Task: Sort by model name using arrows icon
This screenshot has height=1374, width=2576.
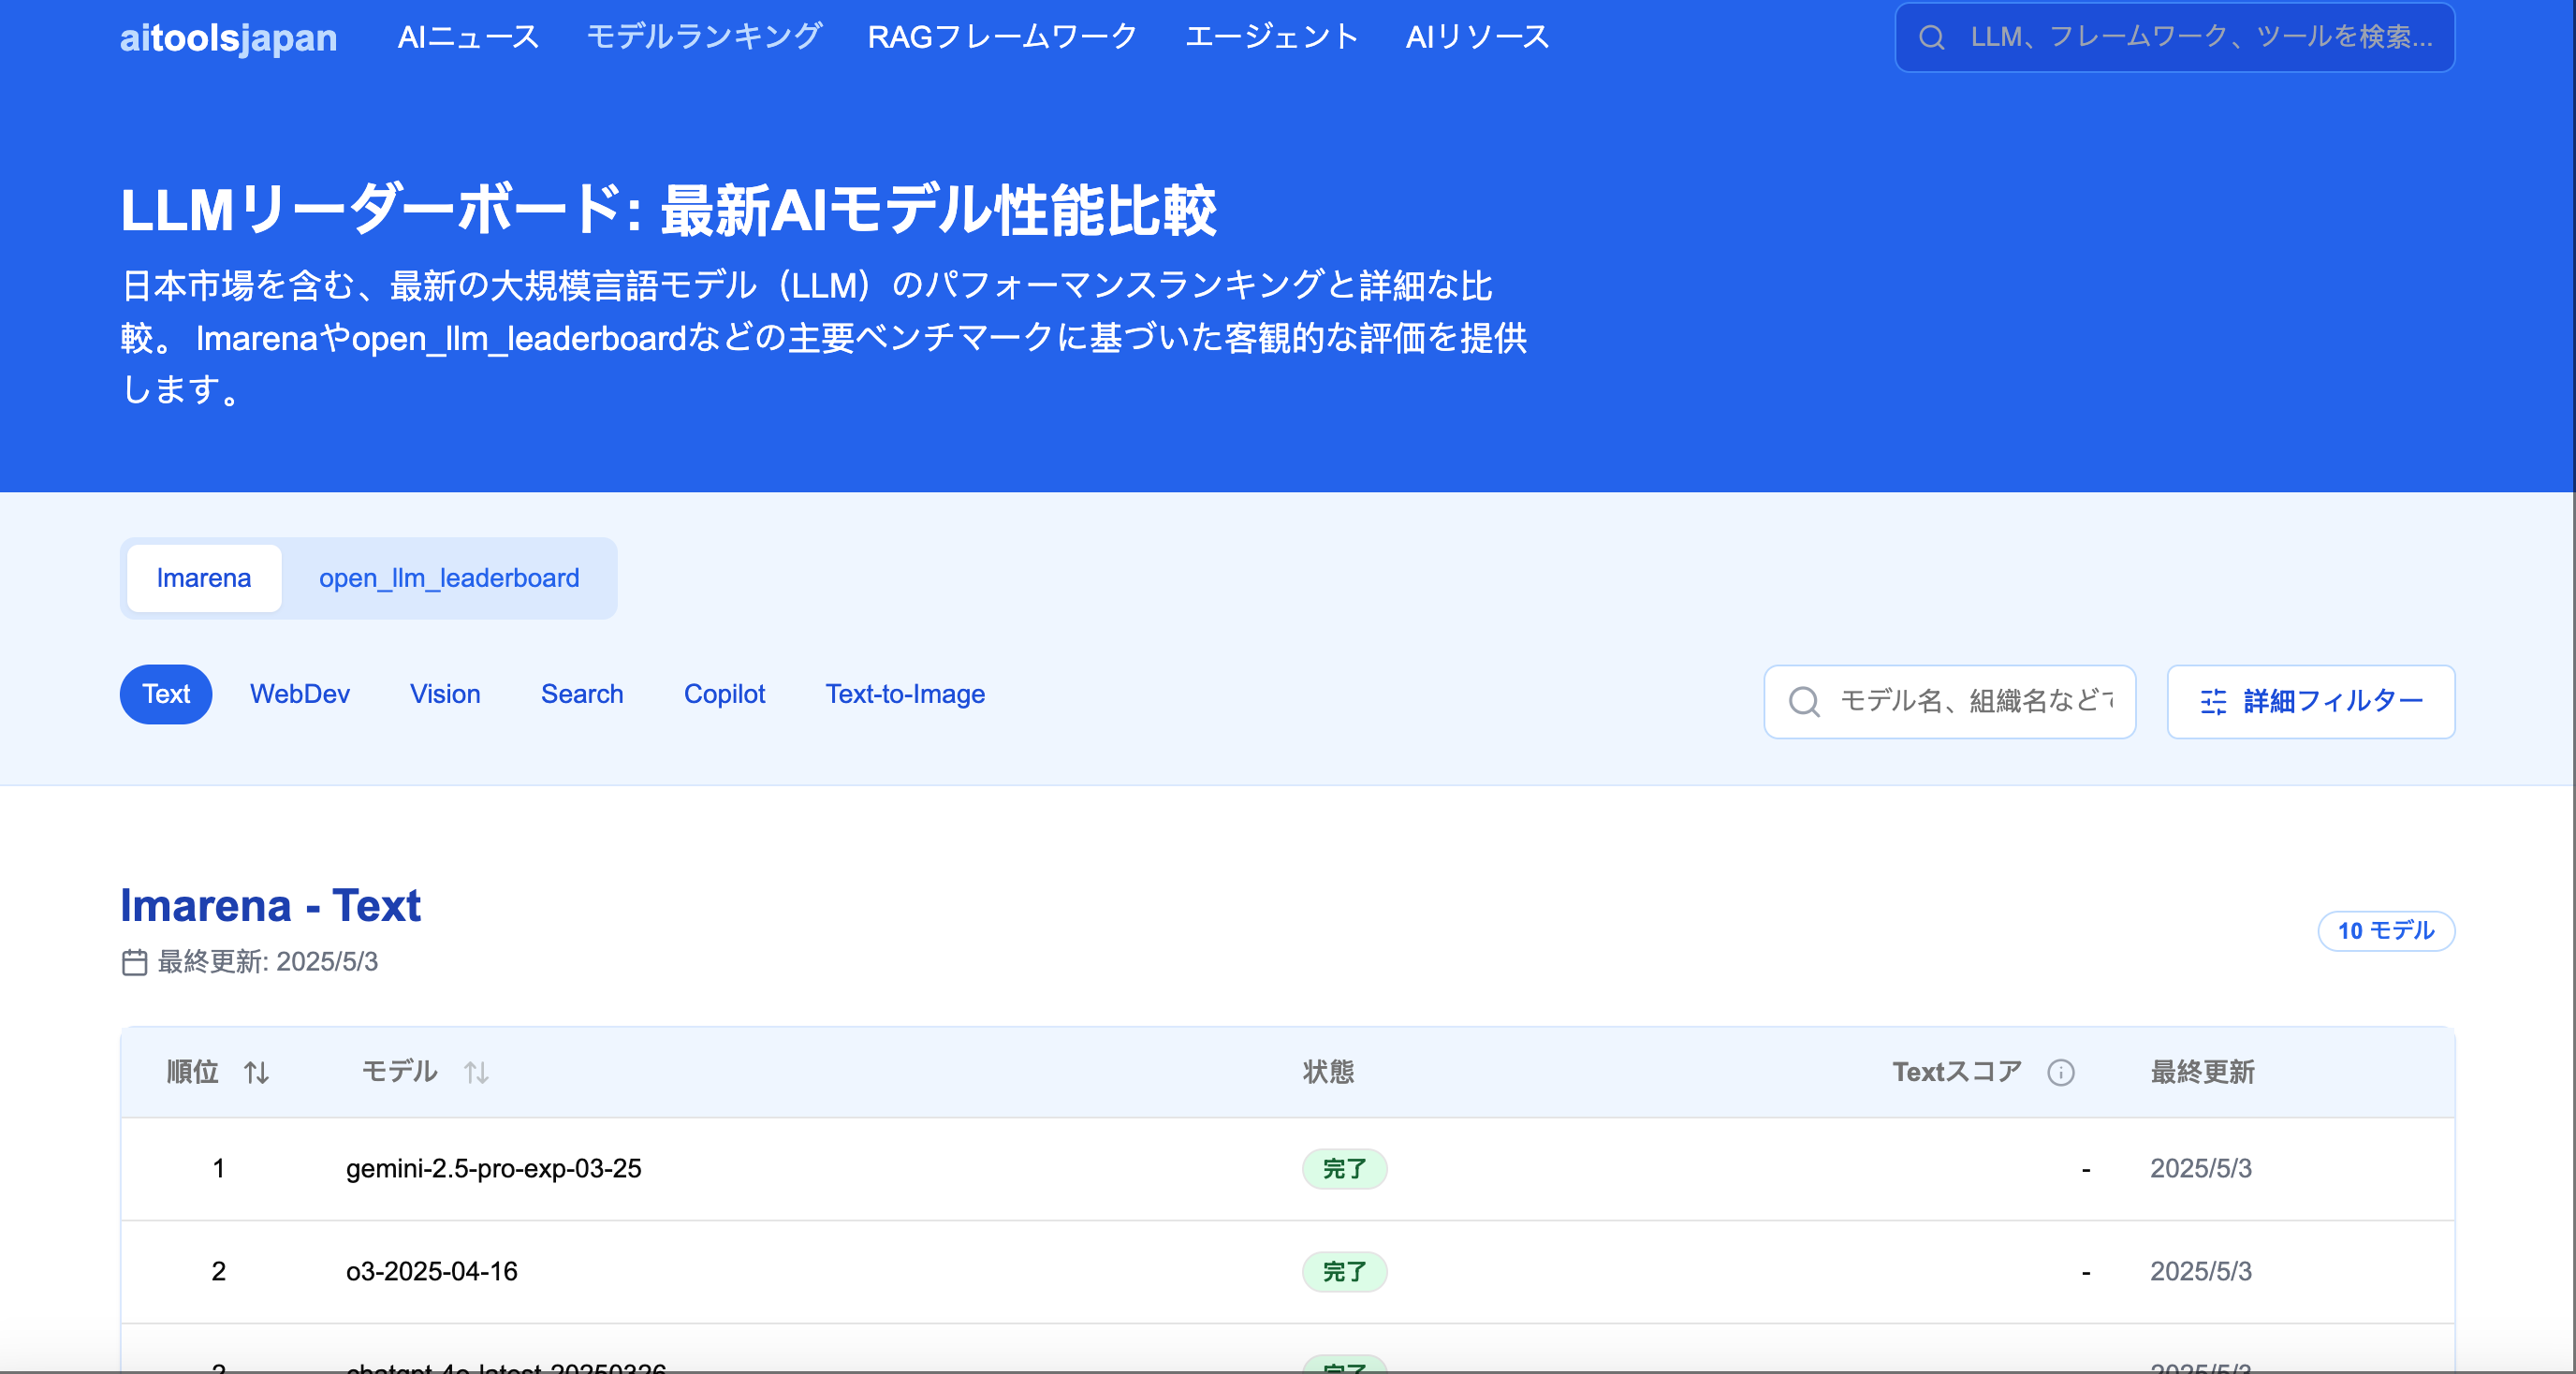Action: point(476,1073)
